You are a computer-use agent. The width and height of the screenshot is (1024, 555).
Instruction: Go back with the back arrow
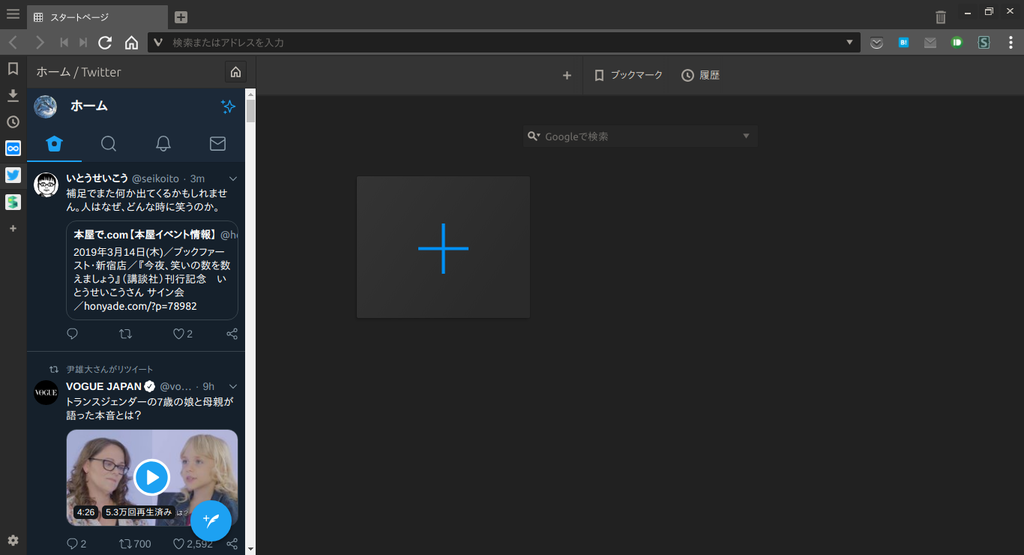(13, 42)
